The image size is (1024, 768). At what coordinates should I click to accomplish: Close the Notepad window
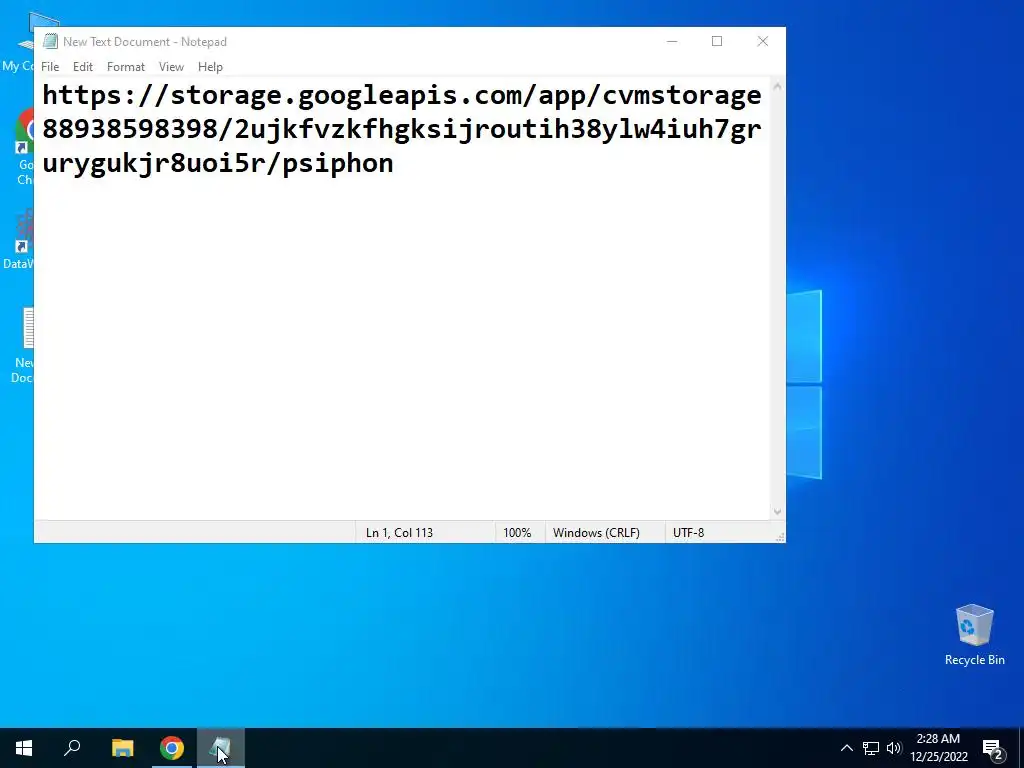(762, 41)
